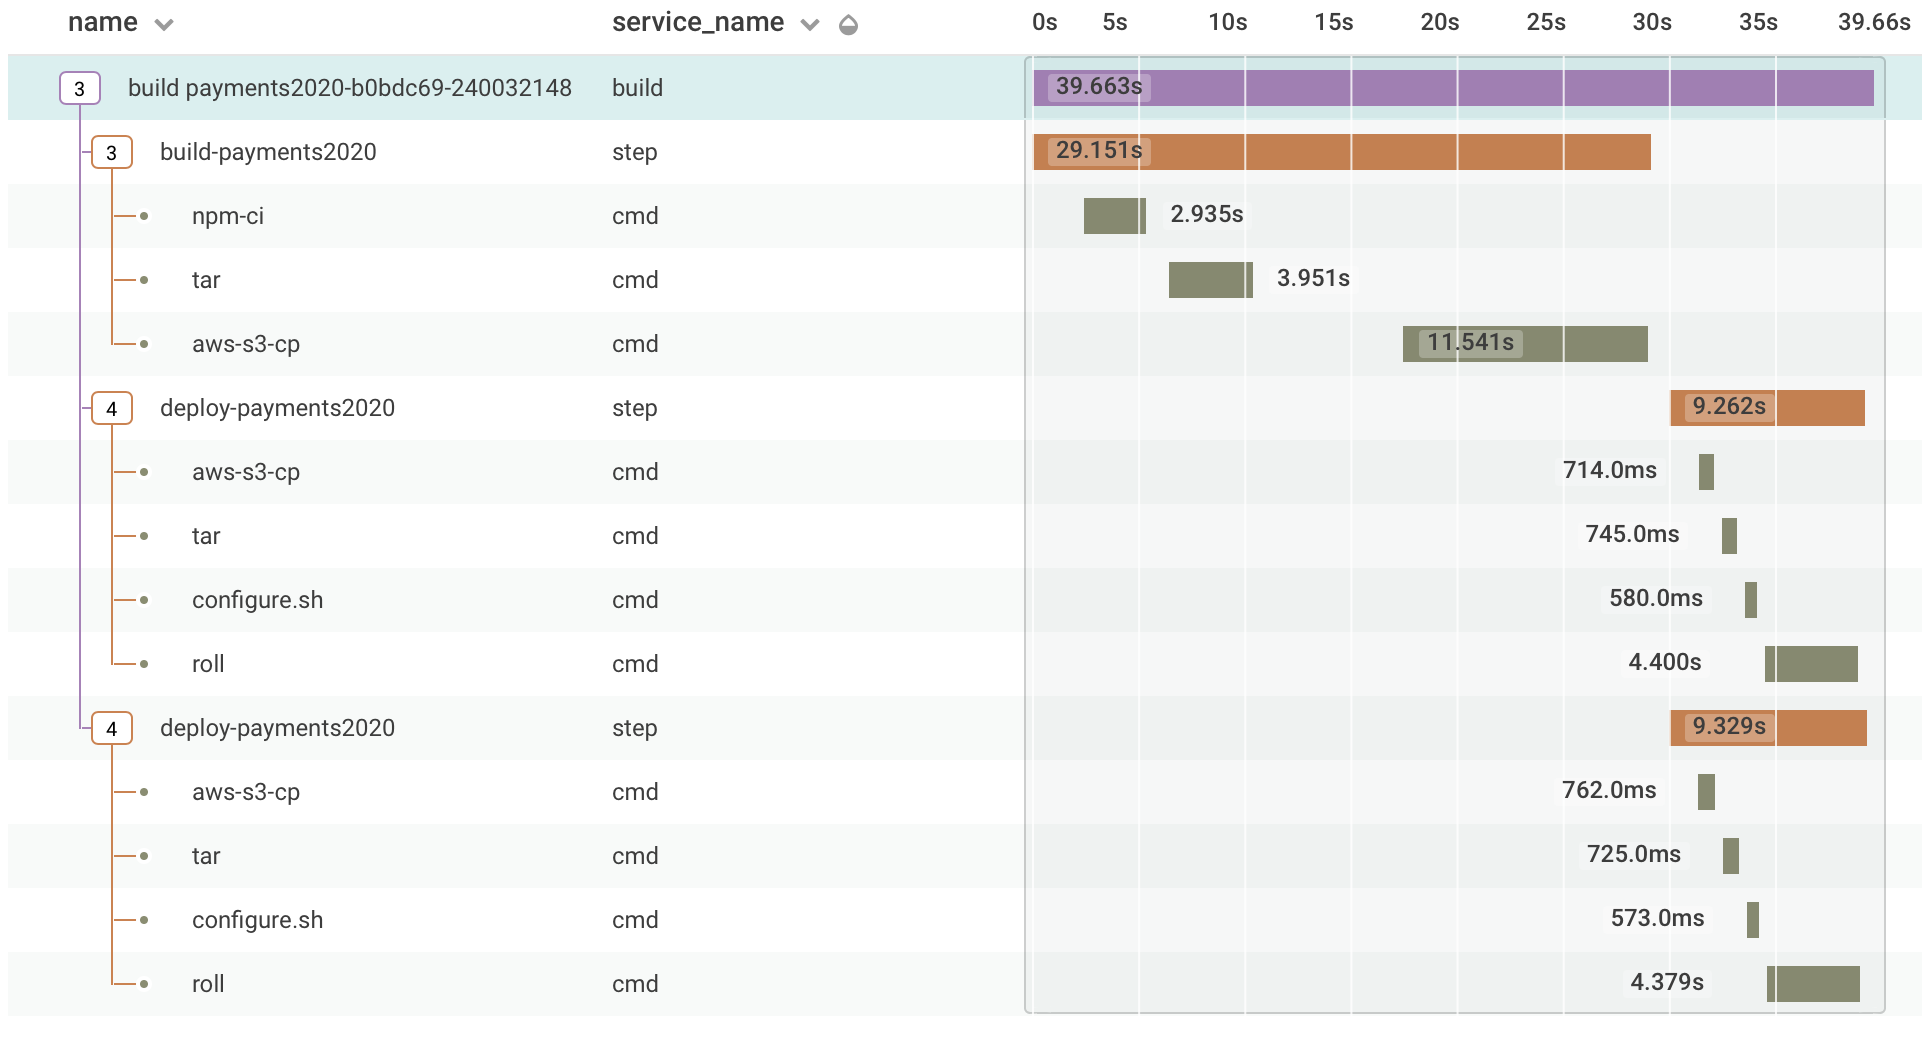Click the color-by droplet icon next to service_name
Image resolution: width=1932 pixels, height=1042 pixels.
[x=848, y=25]
